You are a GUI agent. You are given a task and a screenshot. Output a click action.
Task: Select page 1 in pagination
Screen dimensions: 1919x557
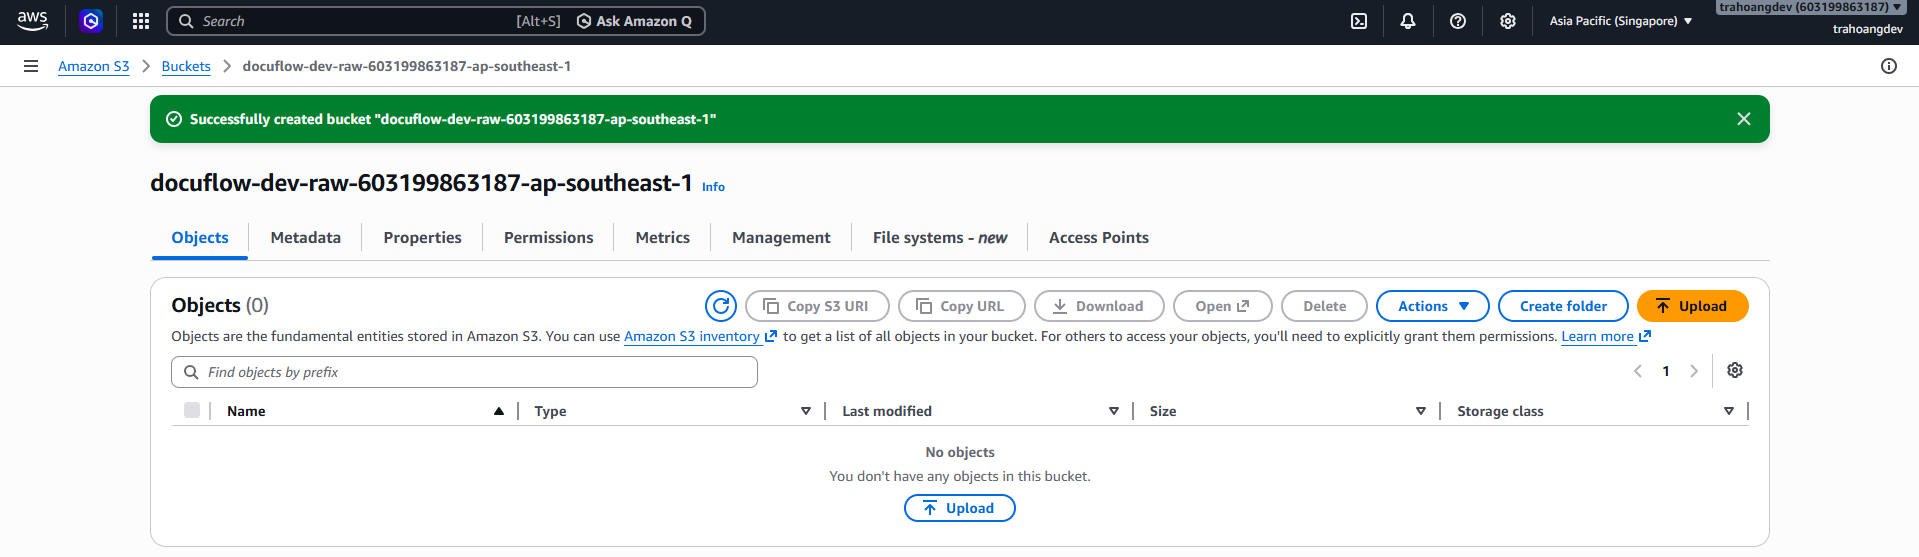1666,371
